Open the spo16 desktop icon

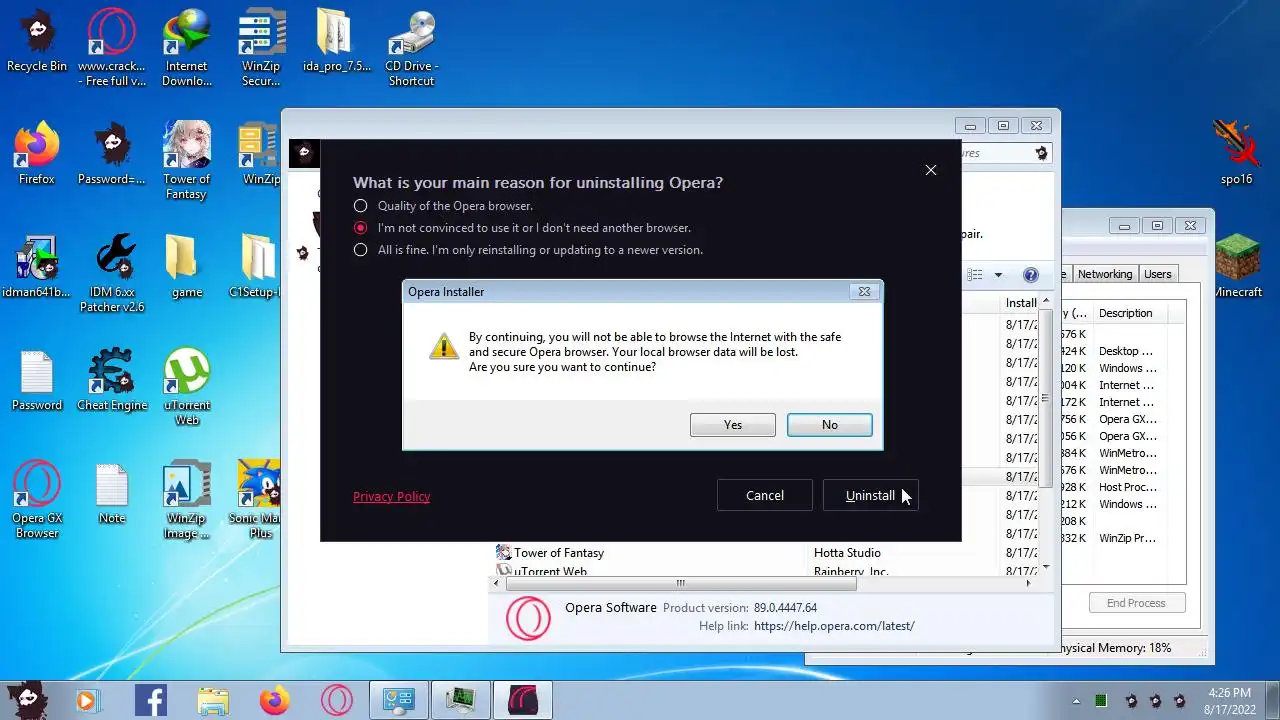coord(1236,154)
